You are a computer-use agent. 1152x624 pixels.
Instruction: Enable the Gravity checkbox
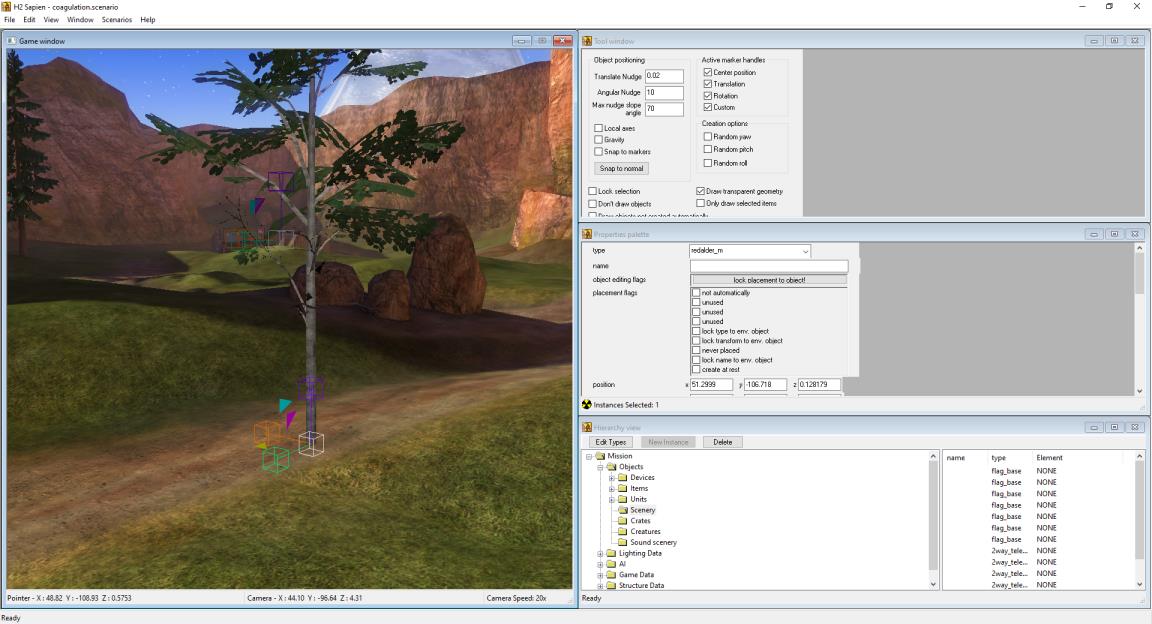tap(598, 140)
